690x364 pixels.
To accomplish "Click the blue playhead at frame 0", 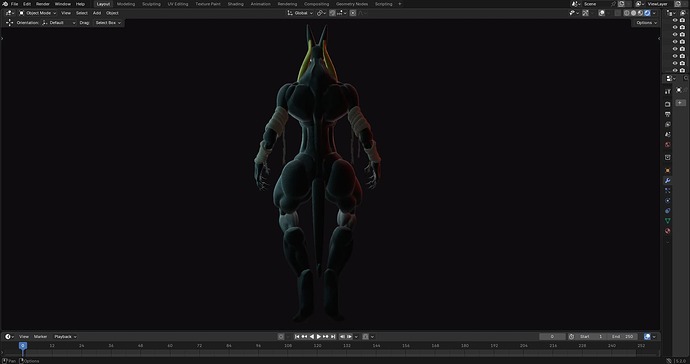I will tap(23, 346).
